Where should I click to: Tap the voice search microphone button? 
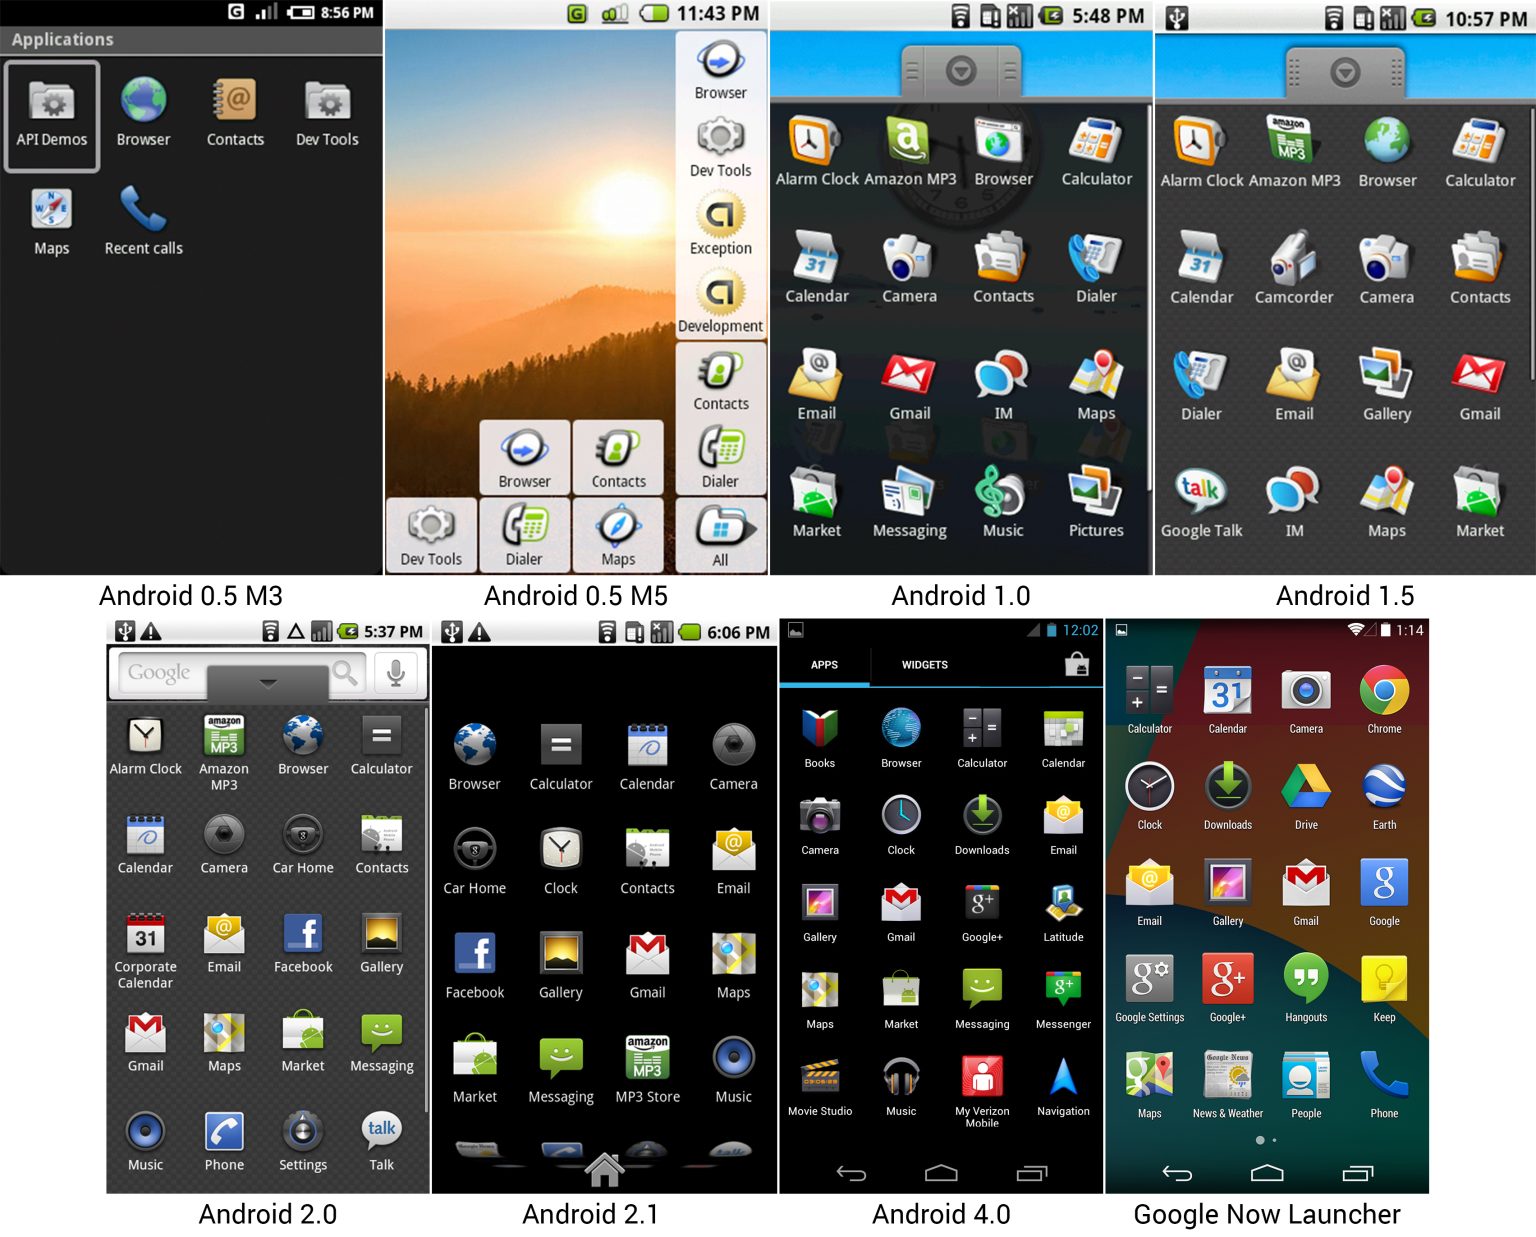[397, 672]
